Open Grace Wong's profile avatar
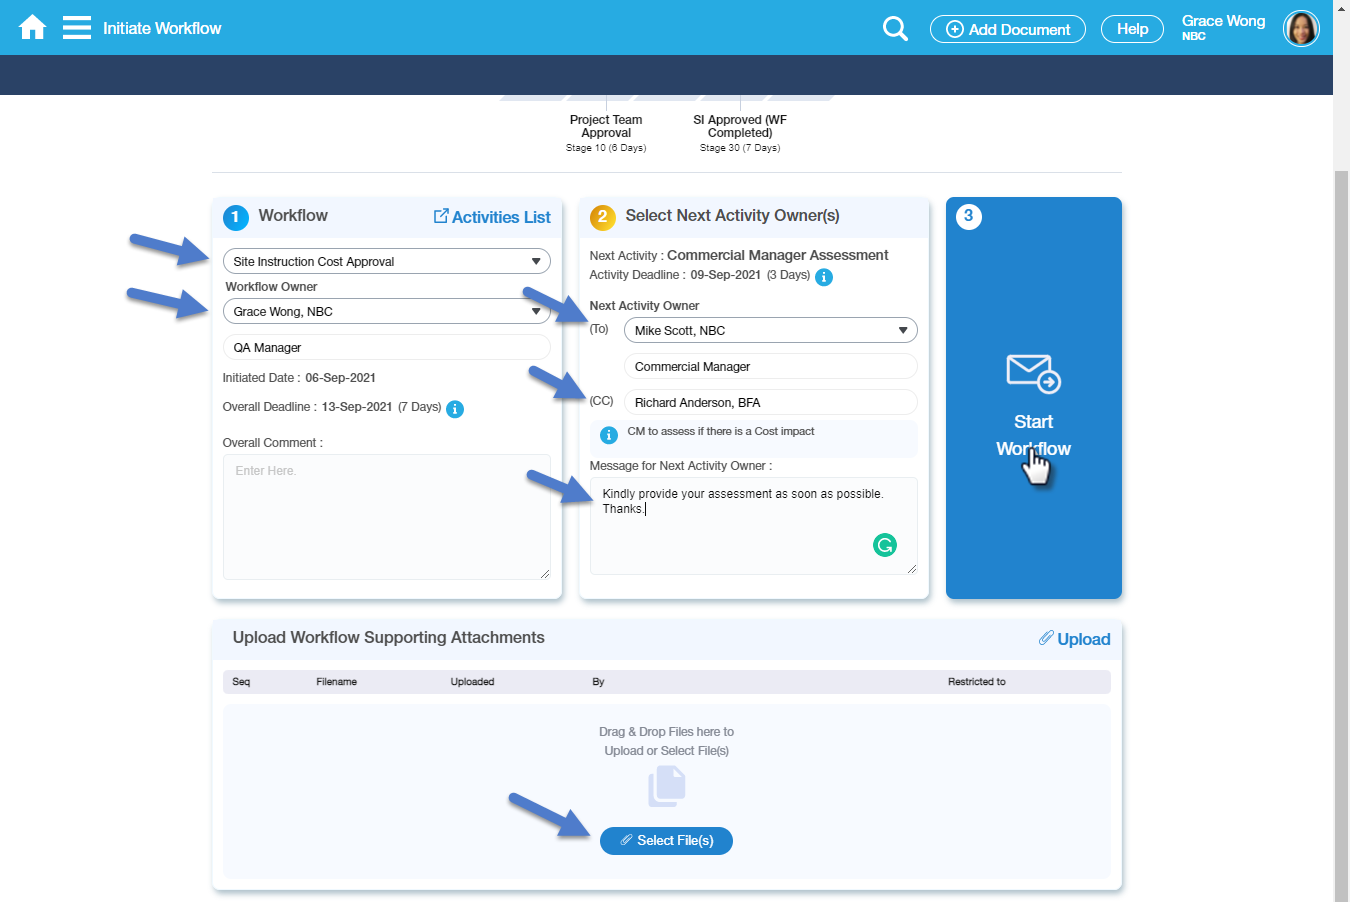Viewport: 1350px width, 902px height. tap(1301, 29)
